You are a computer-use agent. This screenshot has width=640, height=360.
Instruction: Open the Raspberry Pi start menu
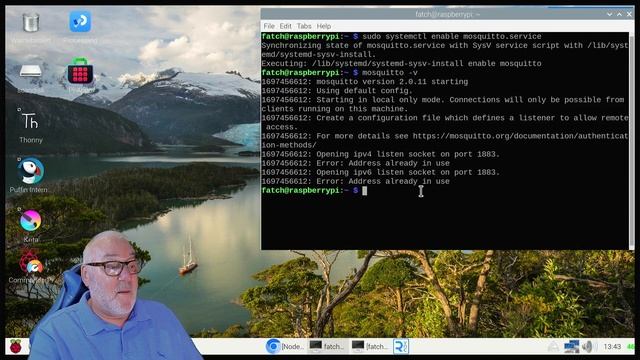coord(16,347)
